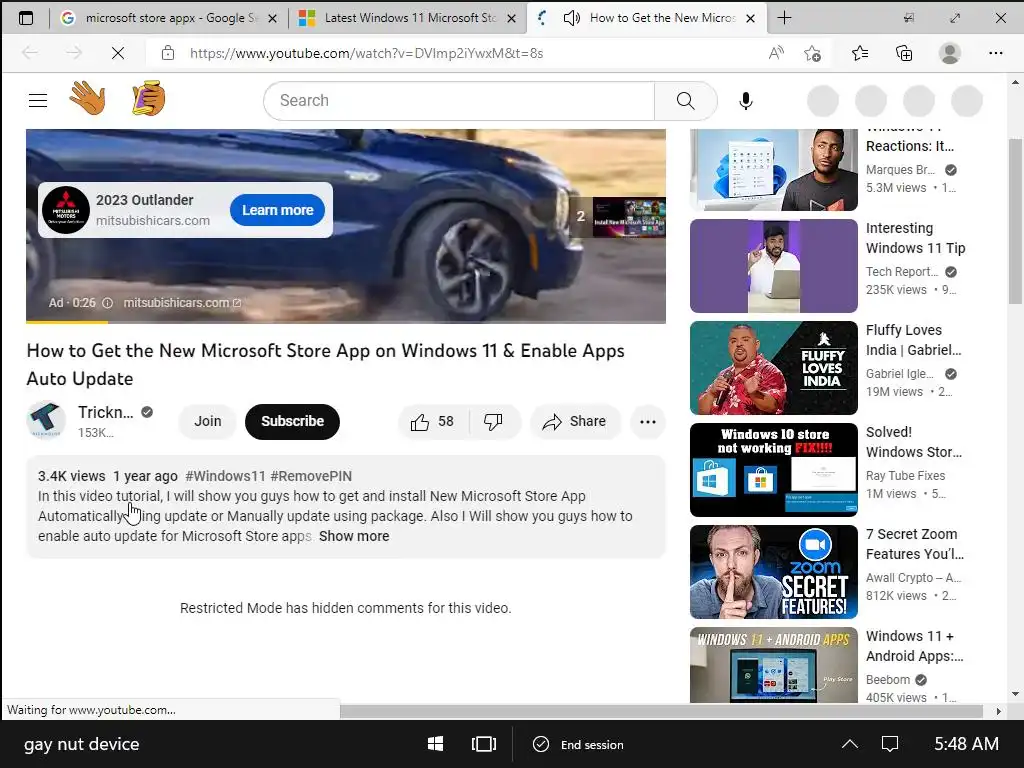Open Edge Settings and more ellipsis

(x=995, y=54)
